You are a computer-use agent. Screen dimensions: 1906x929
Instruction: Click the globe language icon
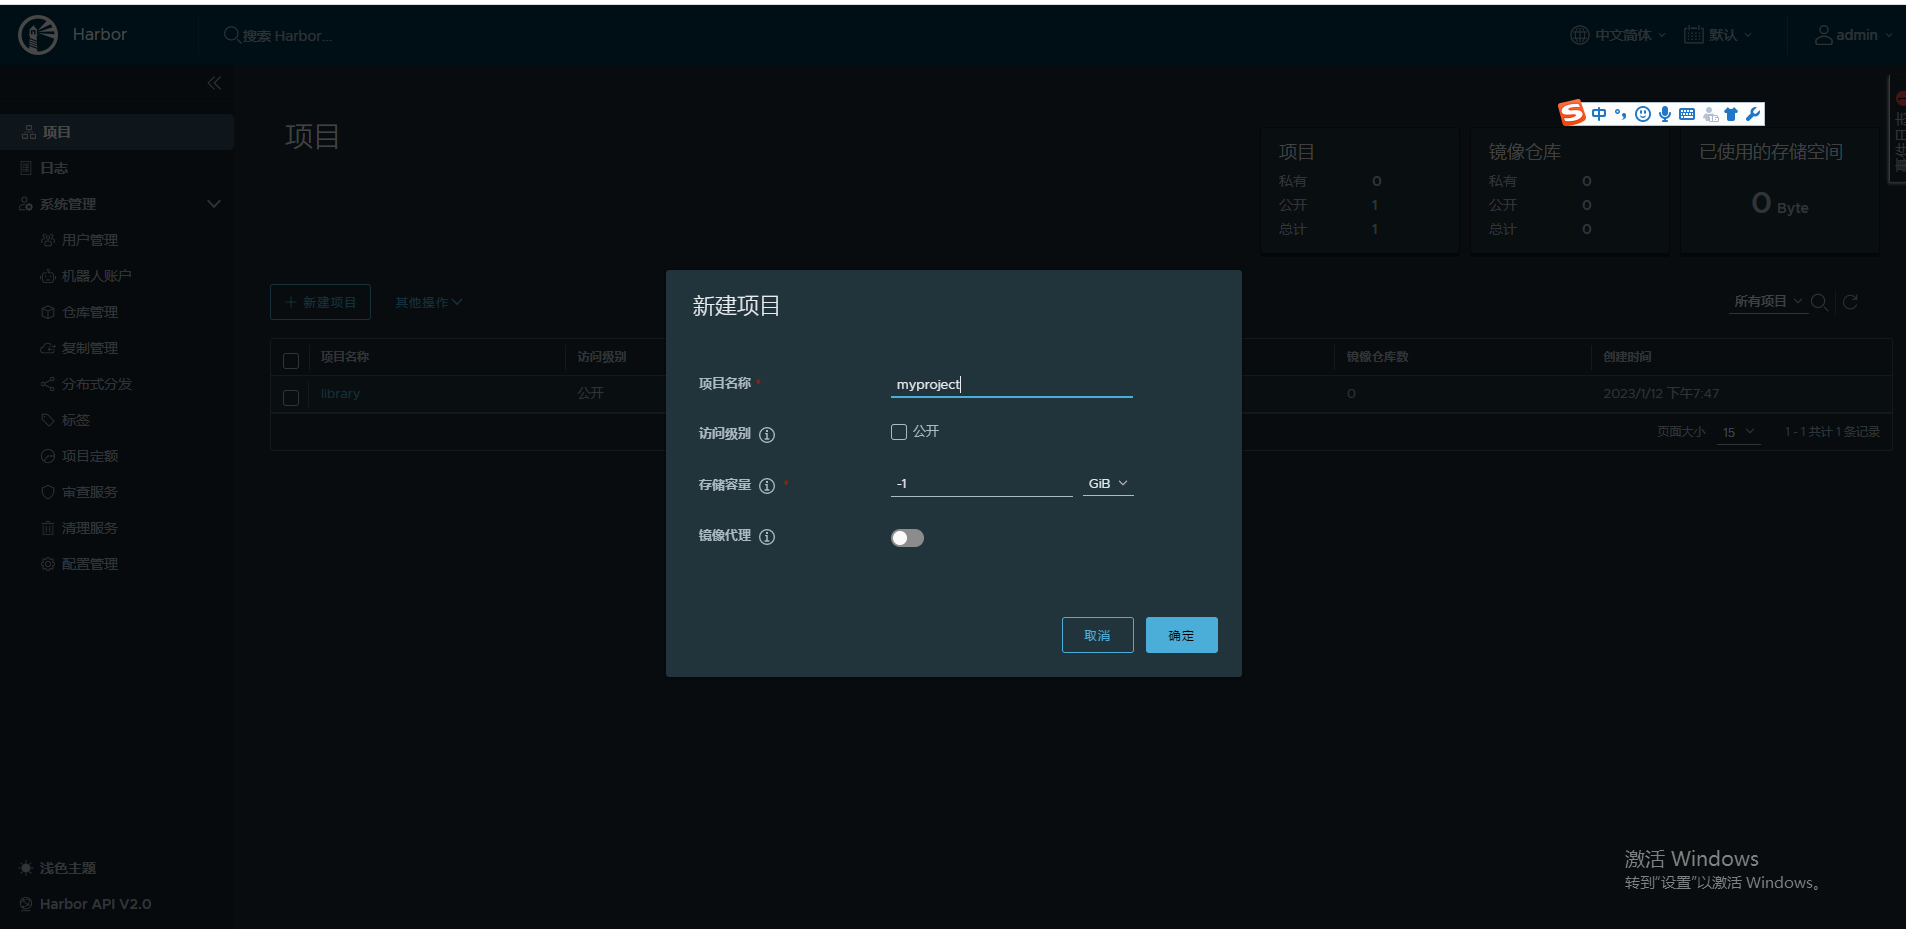(x=1579, y=35)
